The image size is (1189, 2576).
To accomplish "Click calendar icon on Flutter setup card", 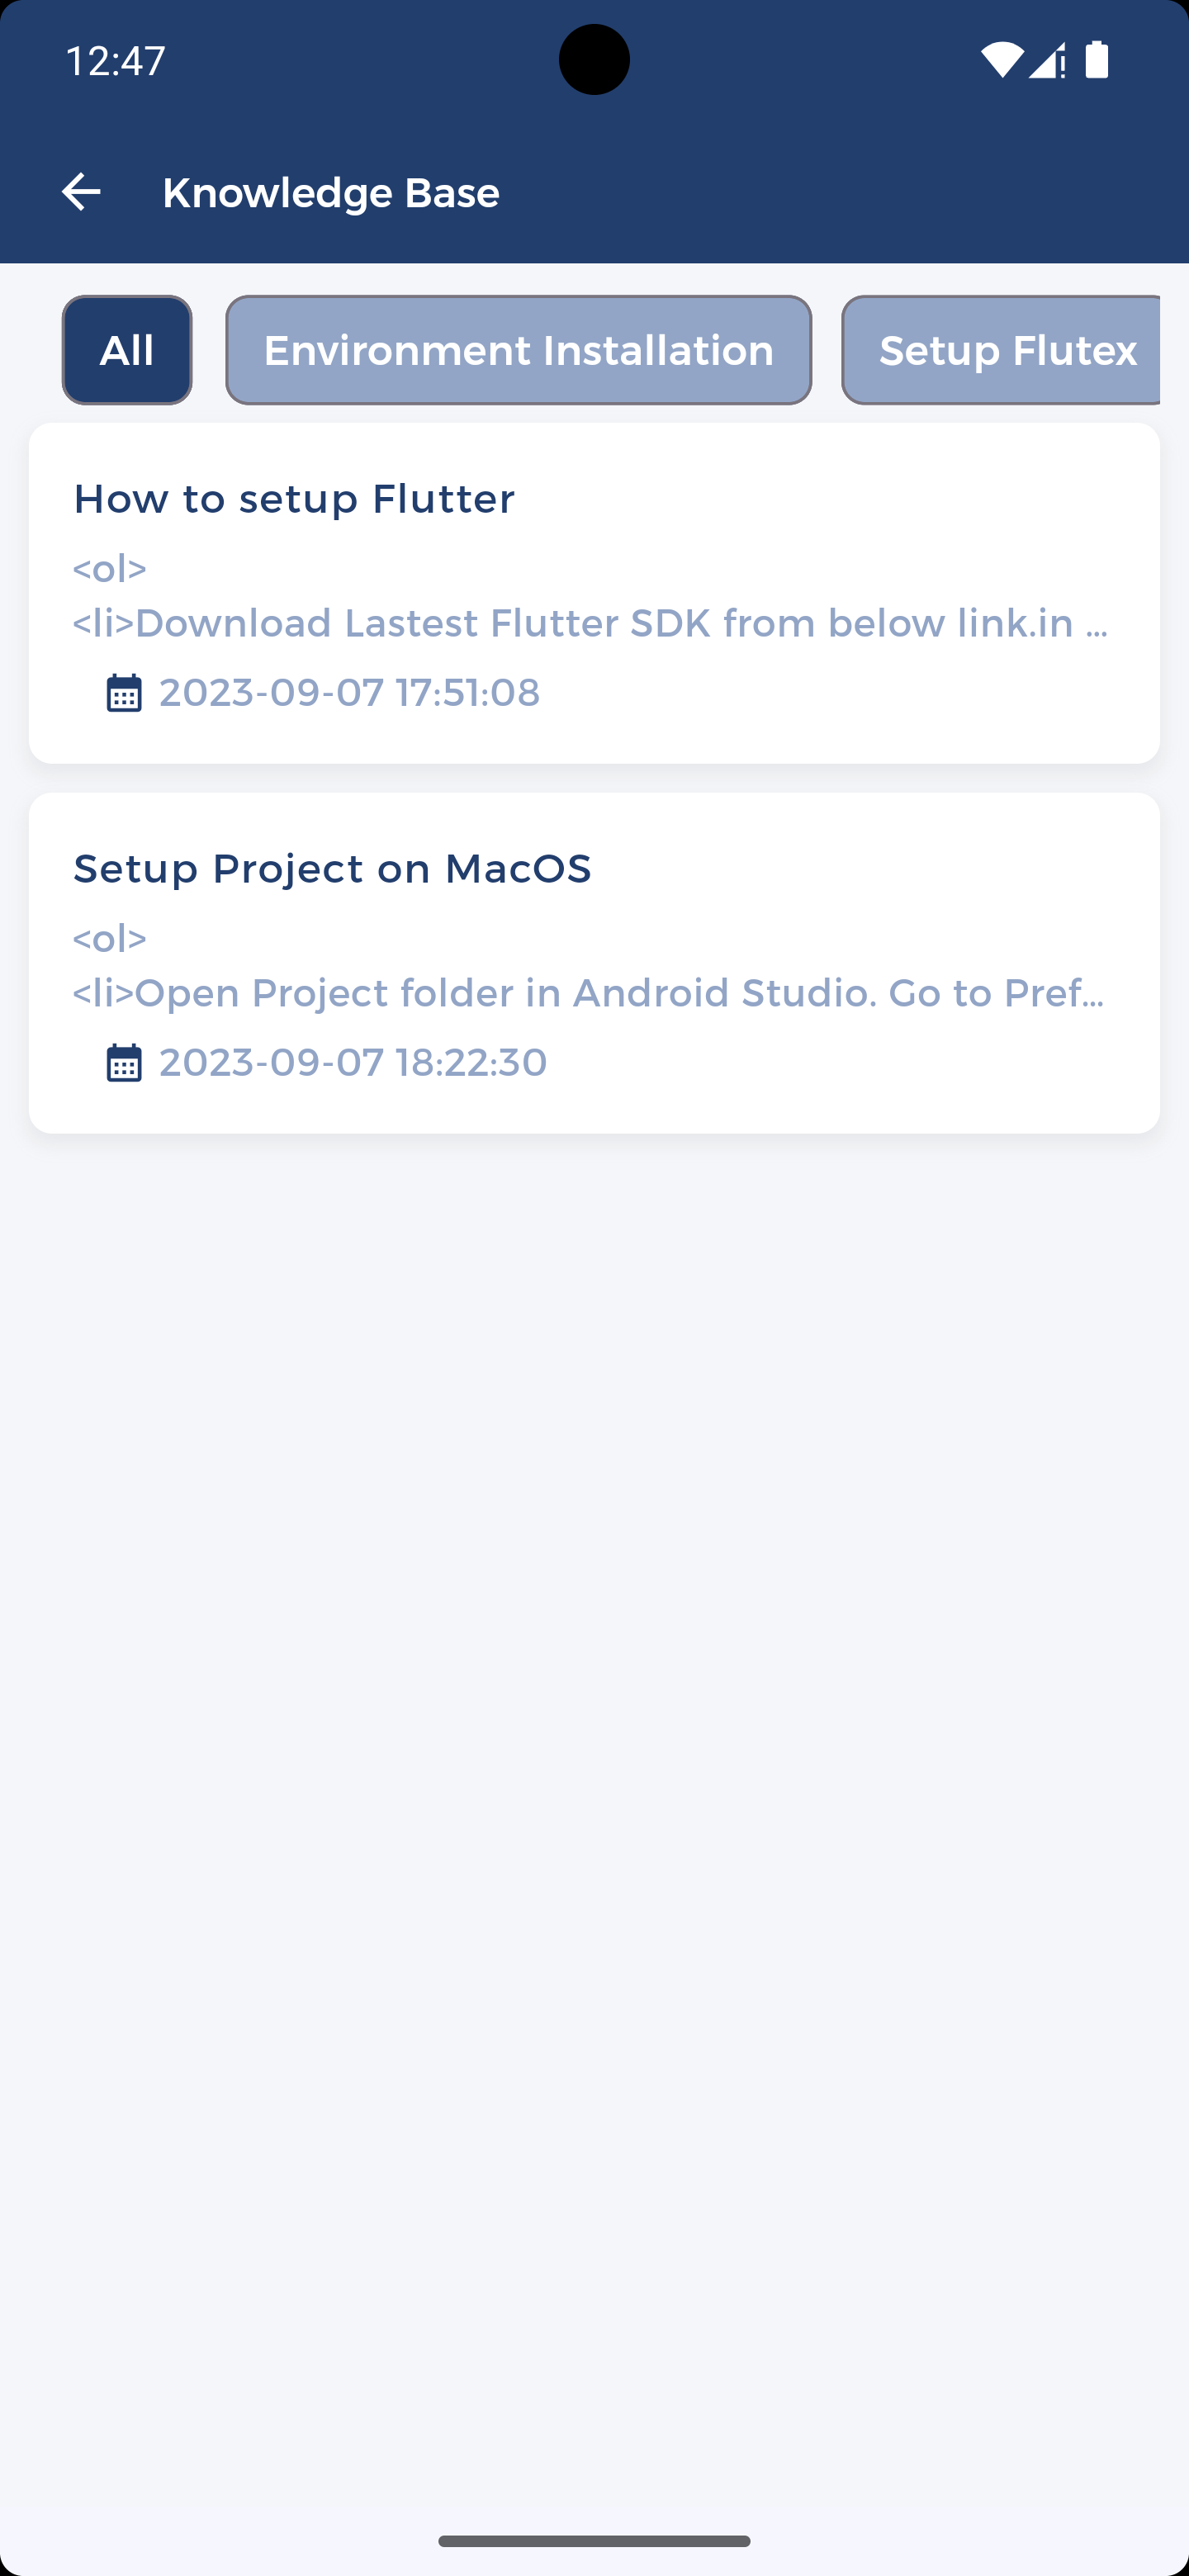I will [x=124, y=692].
